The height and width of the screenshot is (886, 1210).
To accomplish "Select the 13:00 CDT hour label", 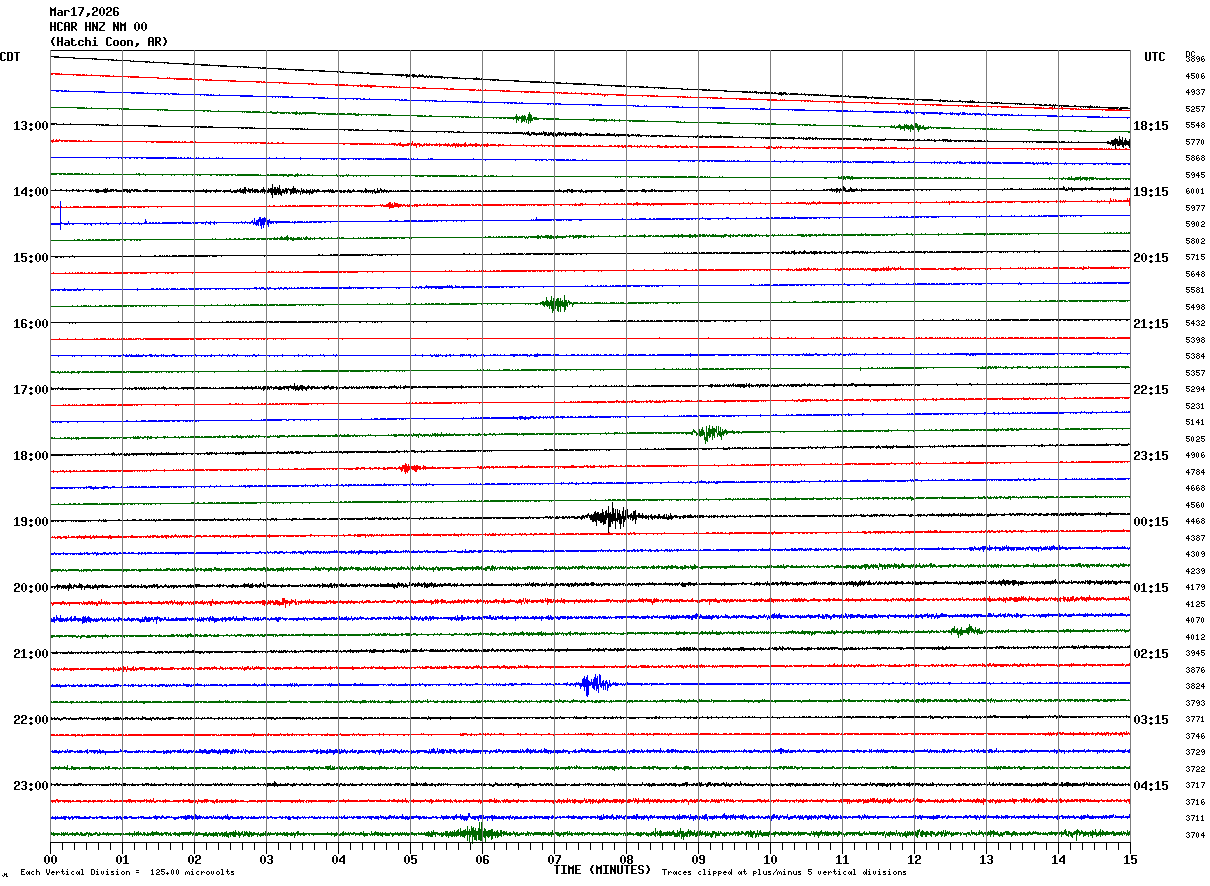I will click(x=31, y=126).
